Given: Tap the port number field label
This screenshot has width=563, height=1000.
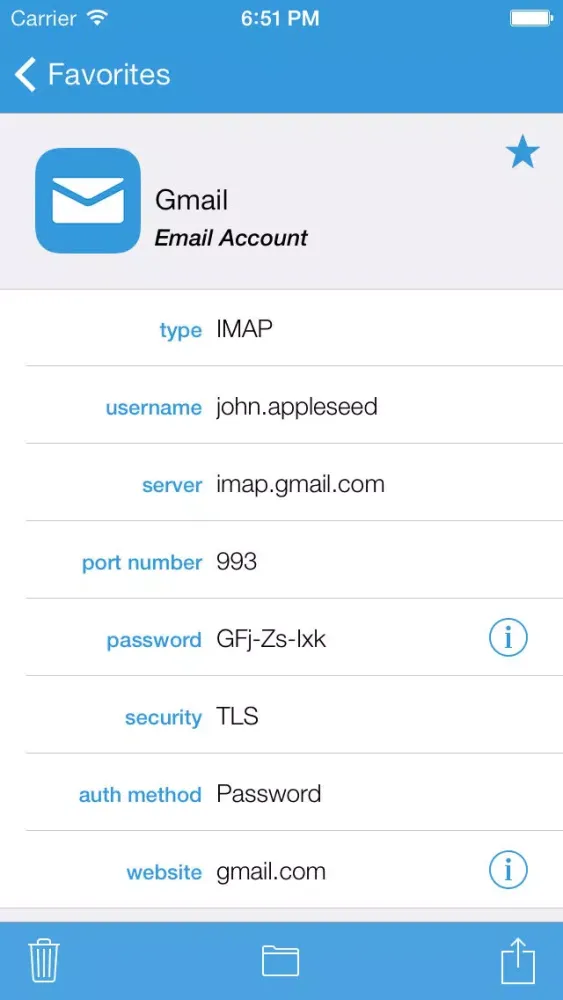Looking at the screenshot, I should (x=142, y=563).
